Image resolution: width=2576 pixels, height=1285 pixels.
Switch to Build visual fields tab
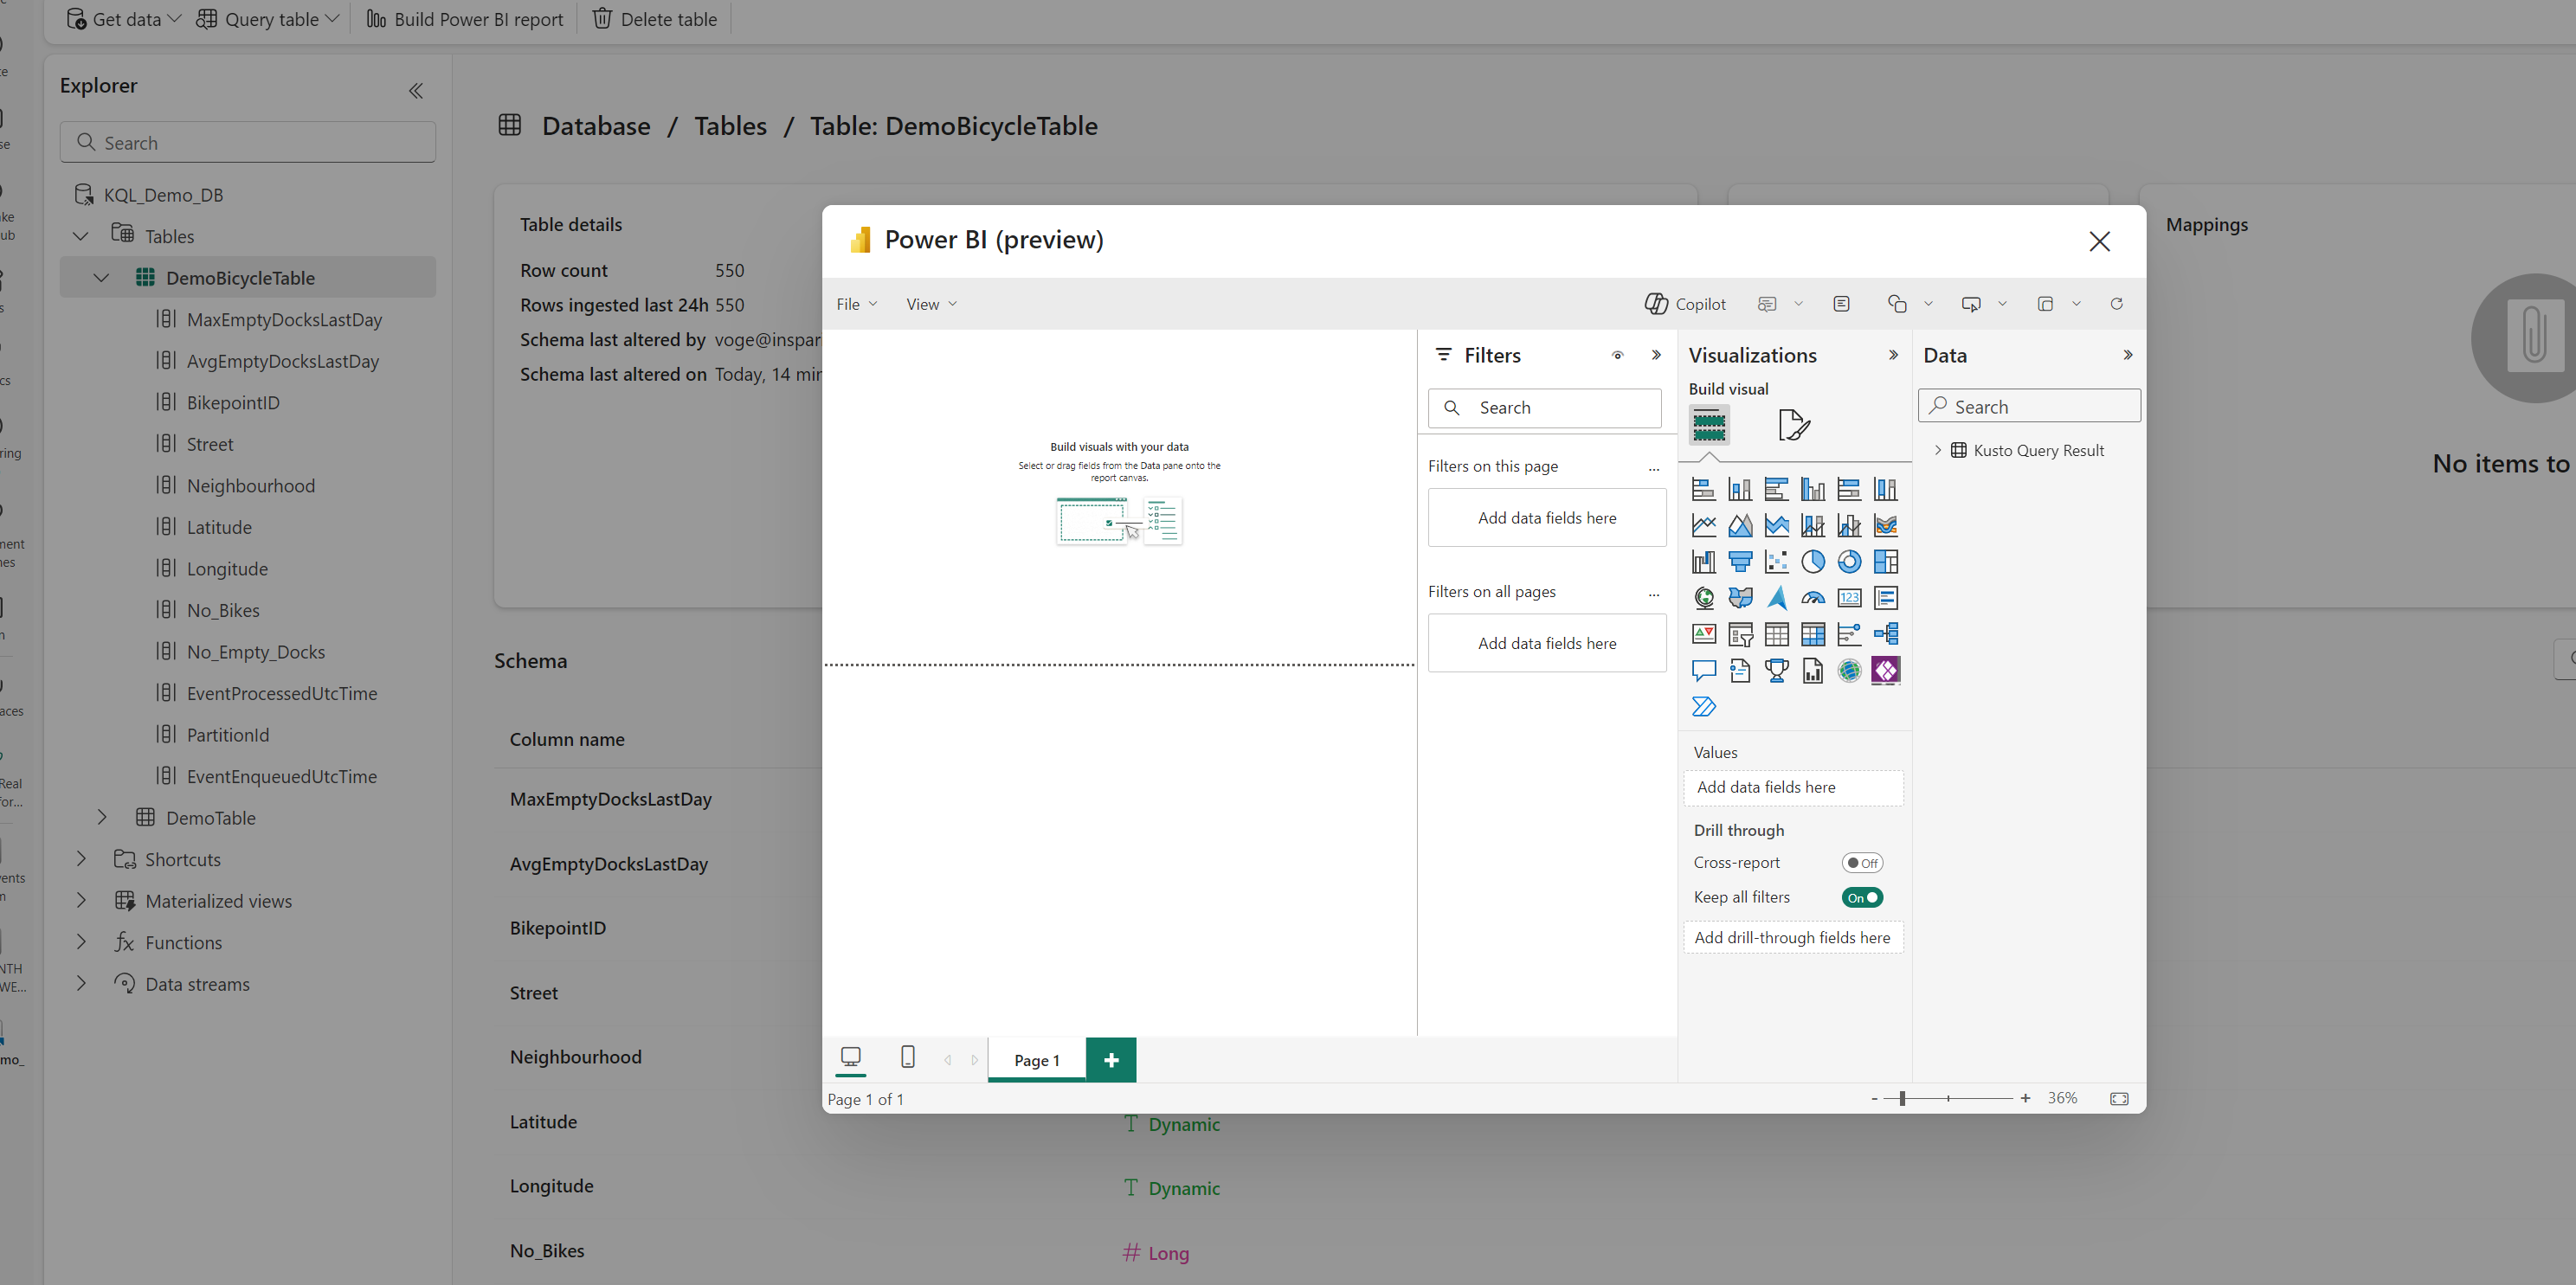point(1709,425)
